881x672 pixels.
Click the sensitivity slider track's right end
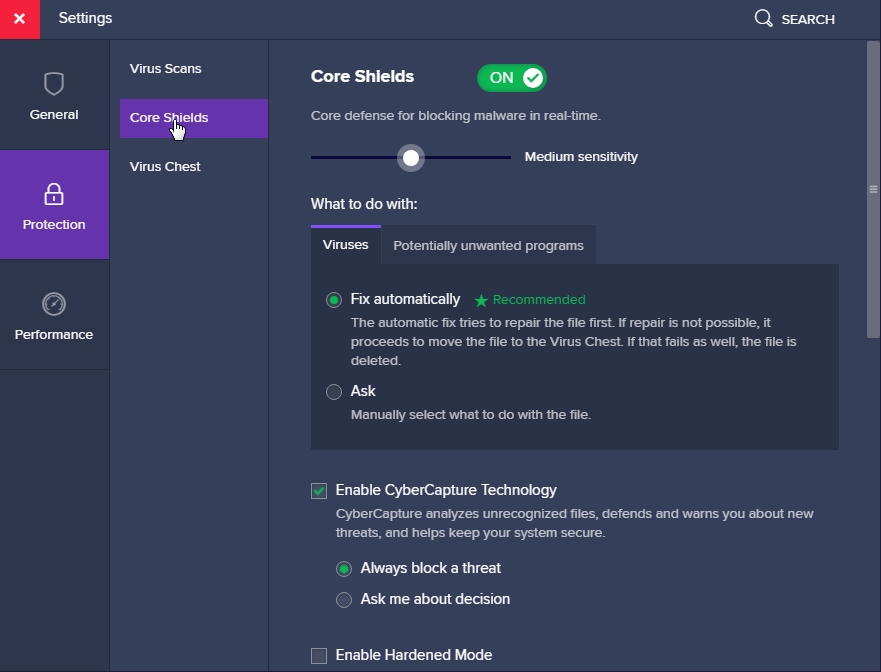508,158
